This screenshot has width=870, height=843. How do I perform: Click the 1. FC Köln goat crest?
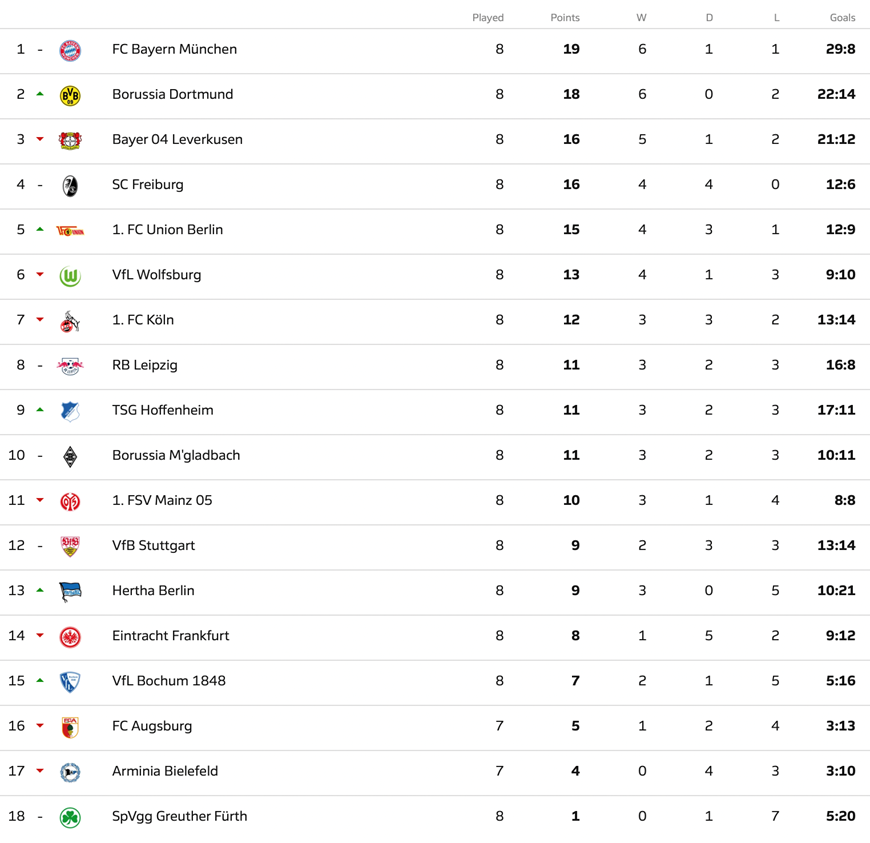tap(70, 321)
